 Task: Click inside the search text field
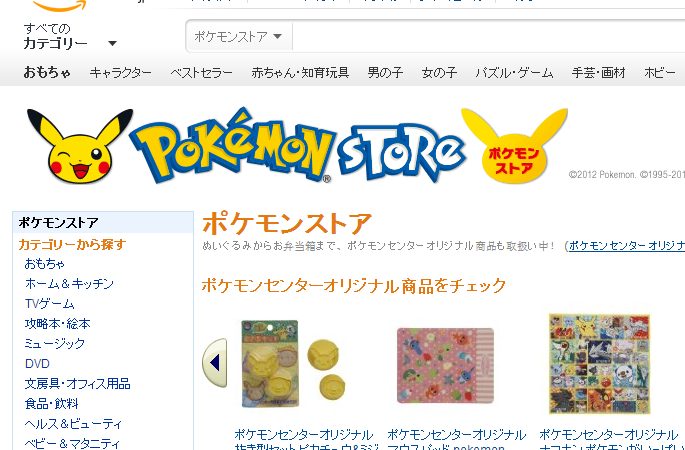[488, 36]
